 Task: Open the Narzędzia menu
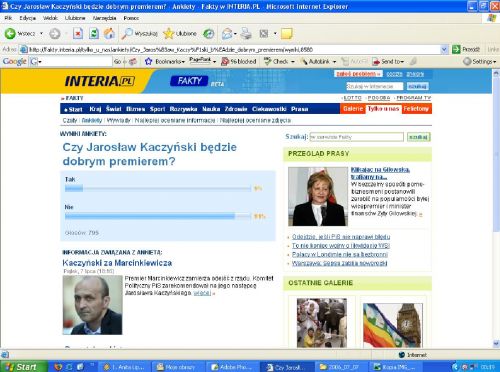(104, 18)
